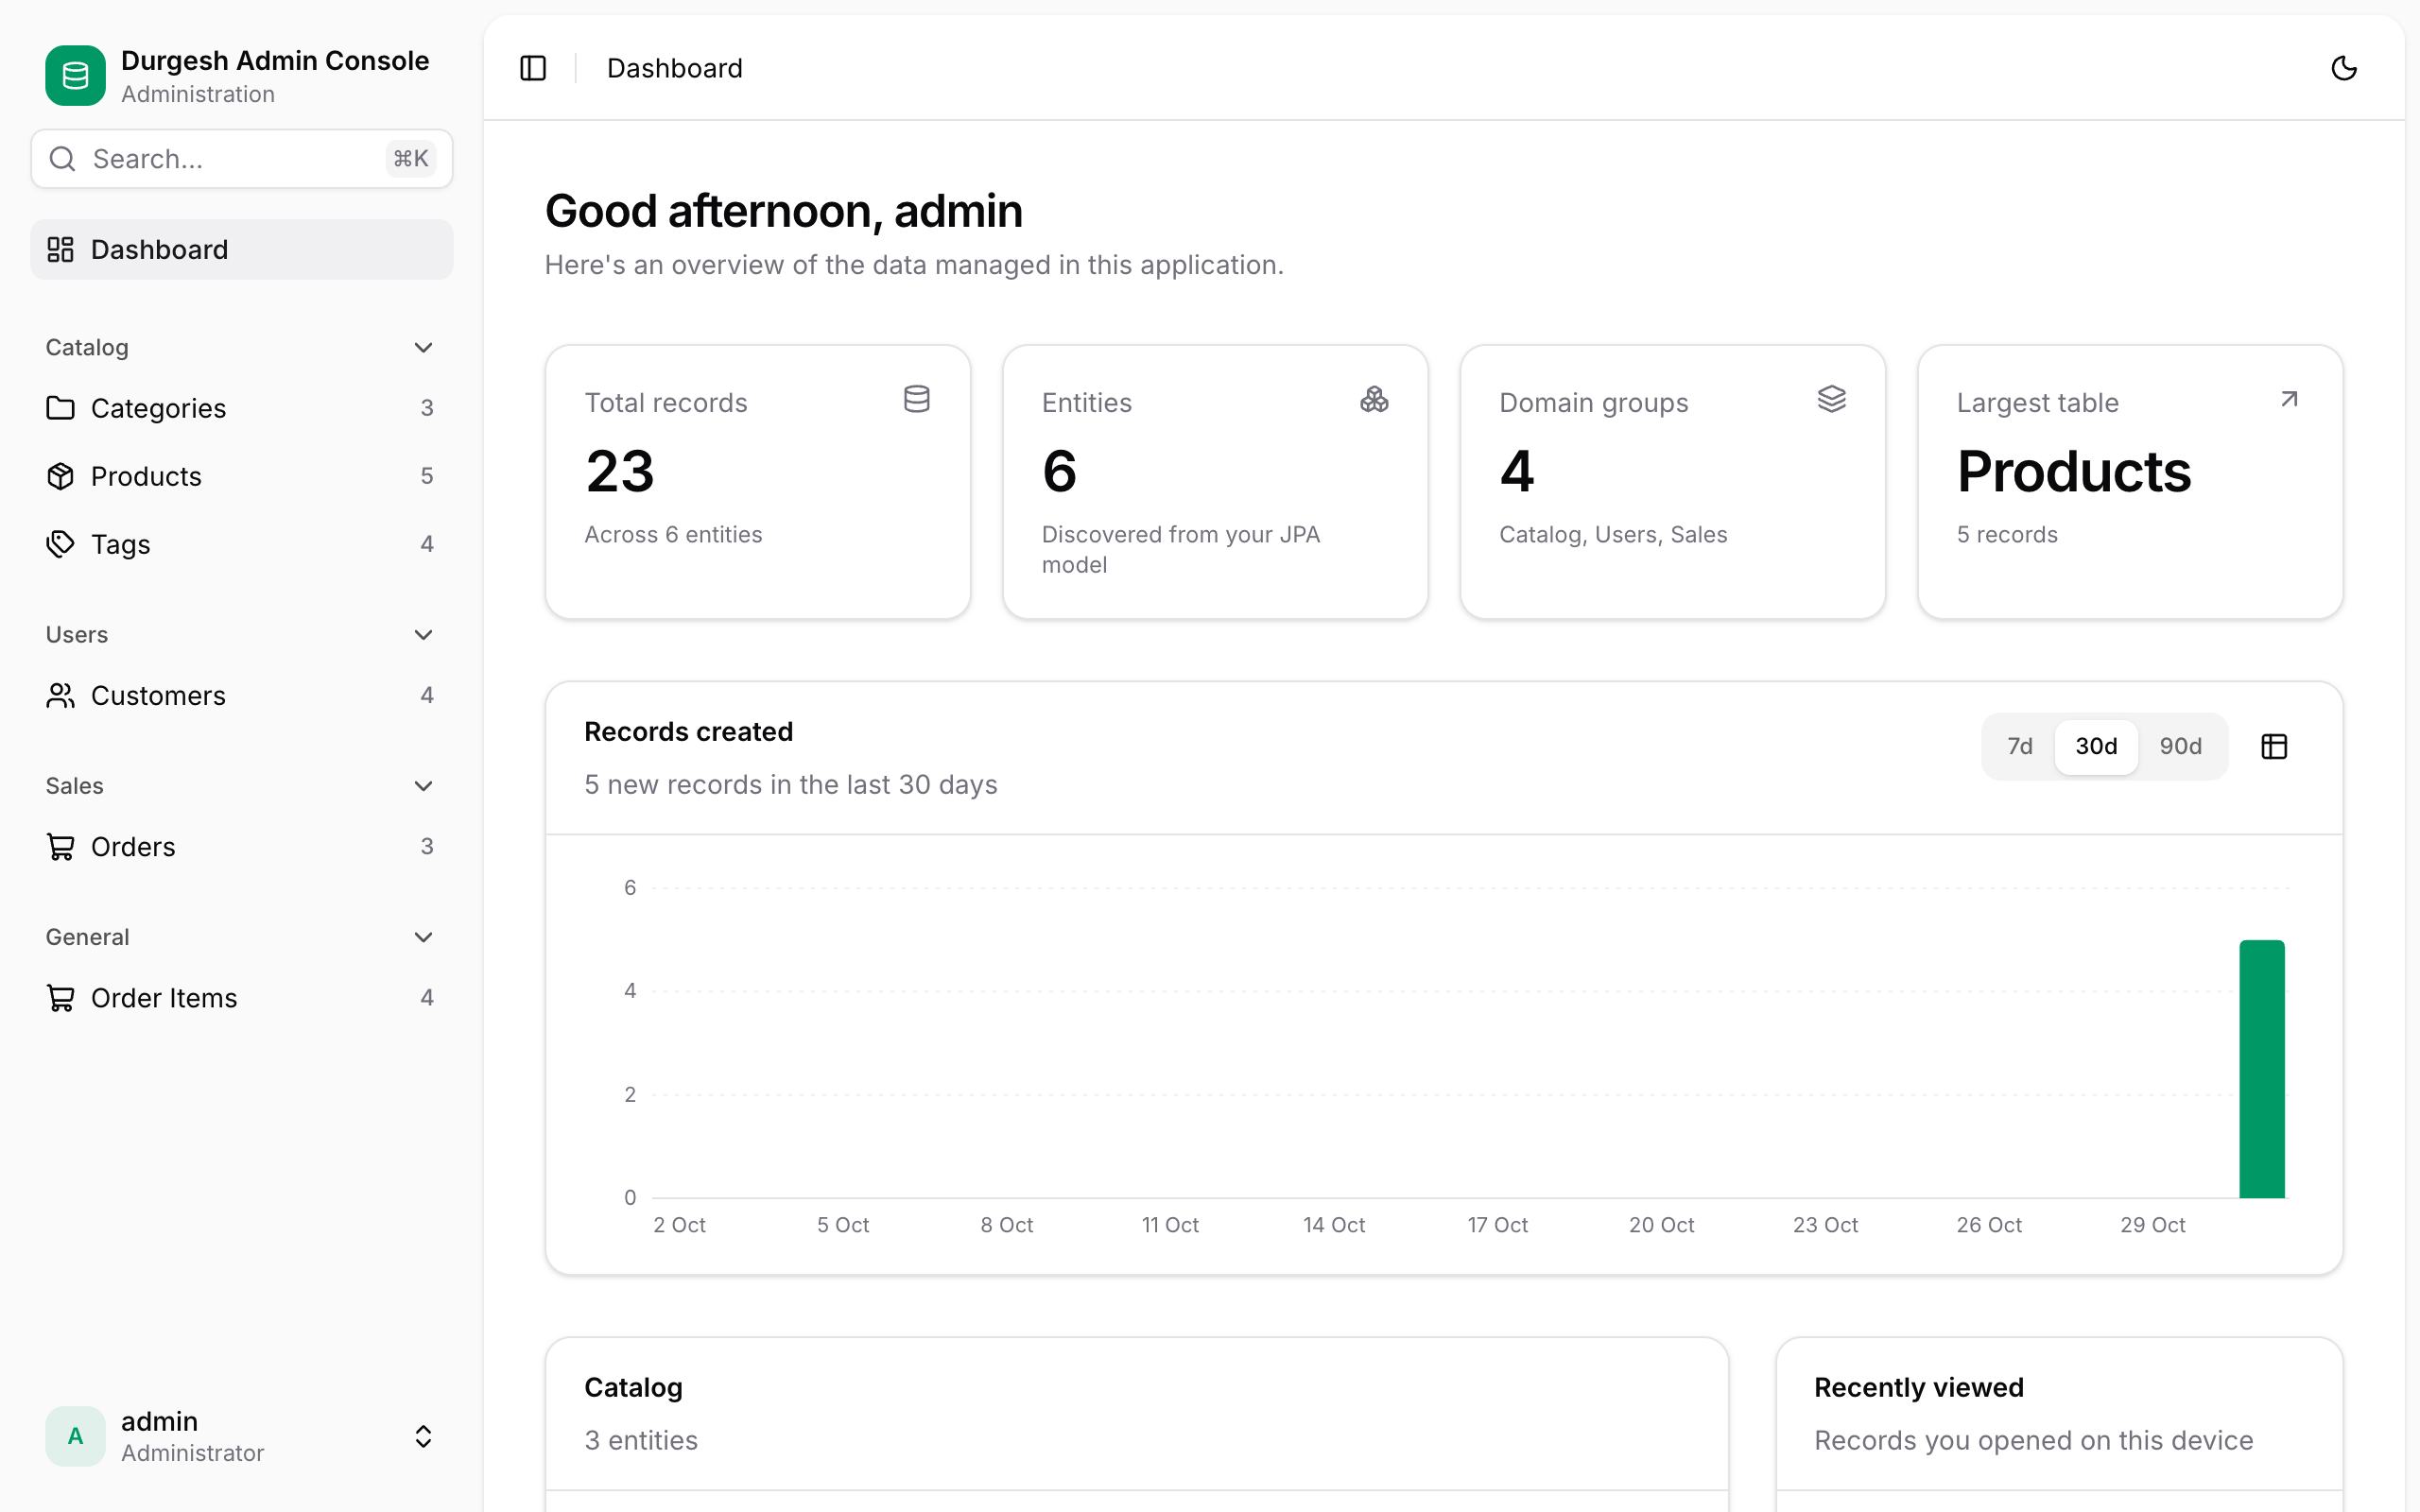Click the Total records value 23
Image resolution: width=2420 pixels, height=1512 pixels.
coord(620,471)
